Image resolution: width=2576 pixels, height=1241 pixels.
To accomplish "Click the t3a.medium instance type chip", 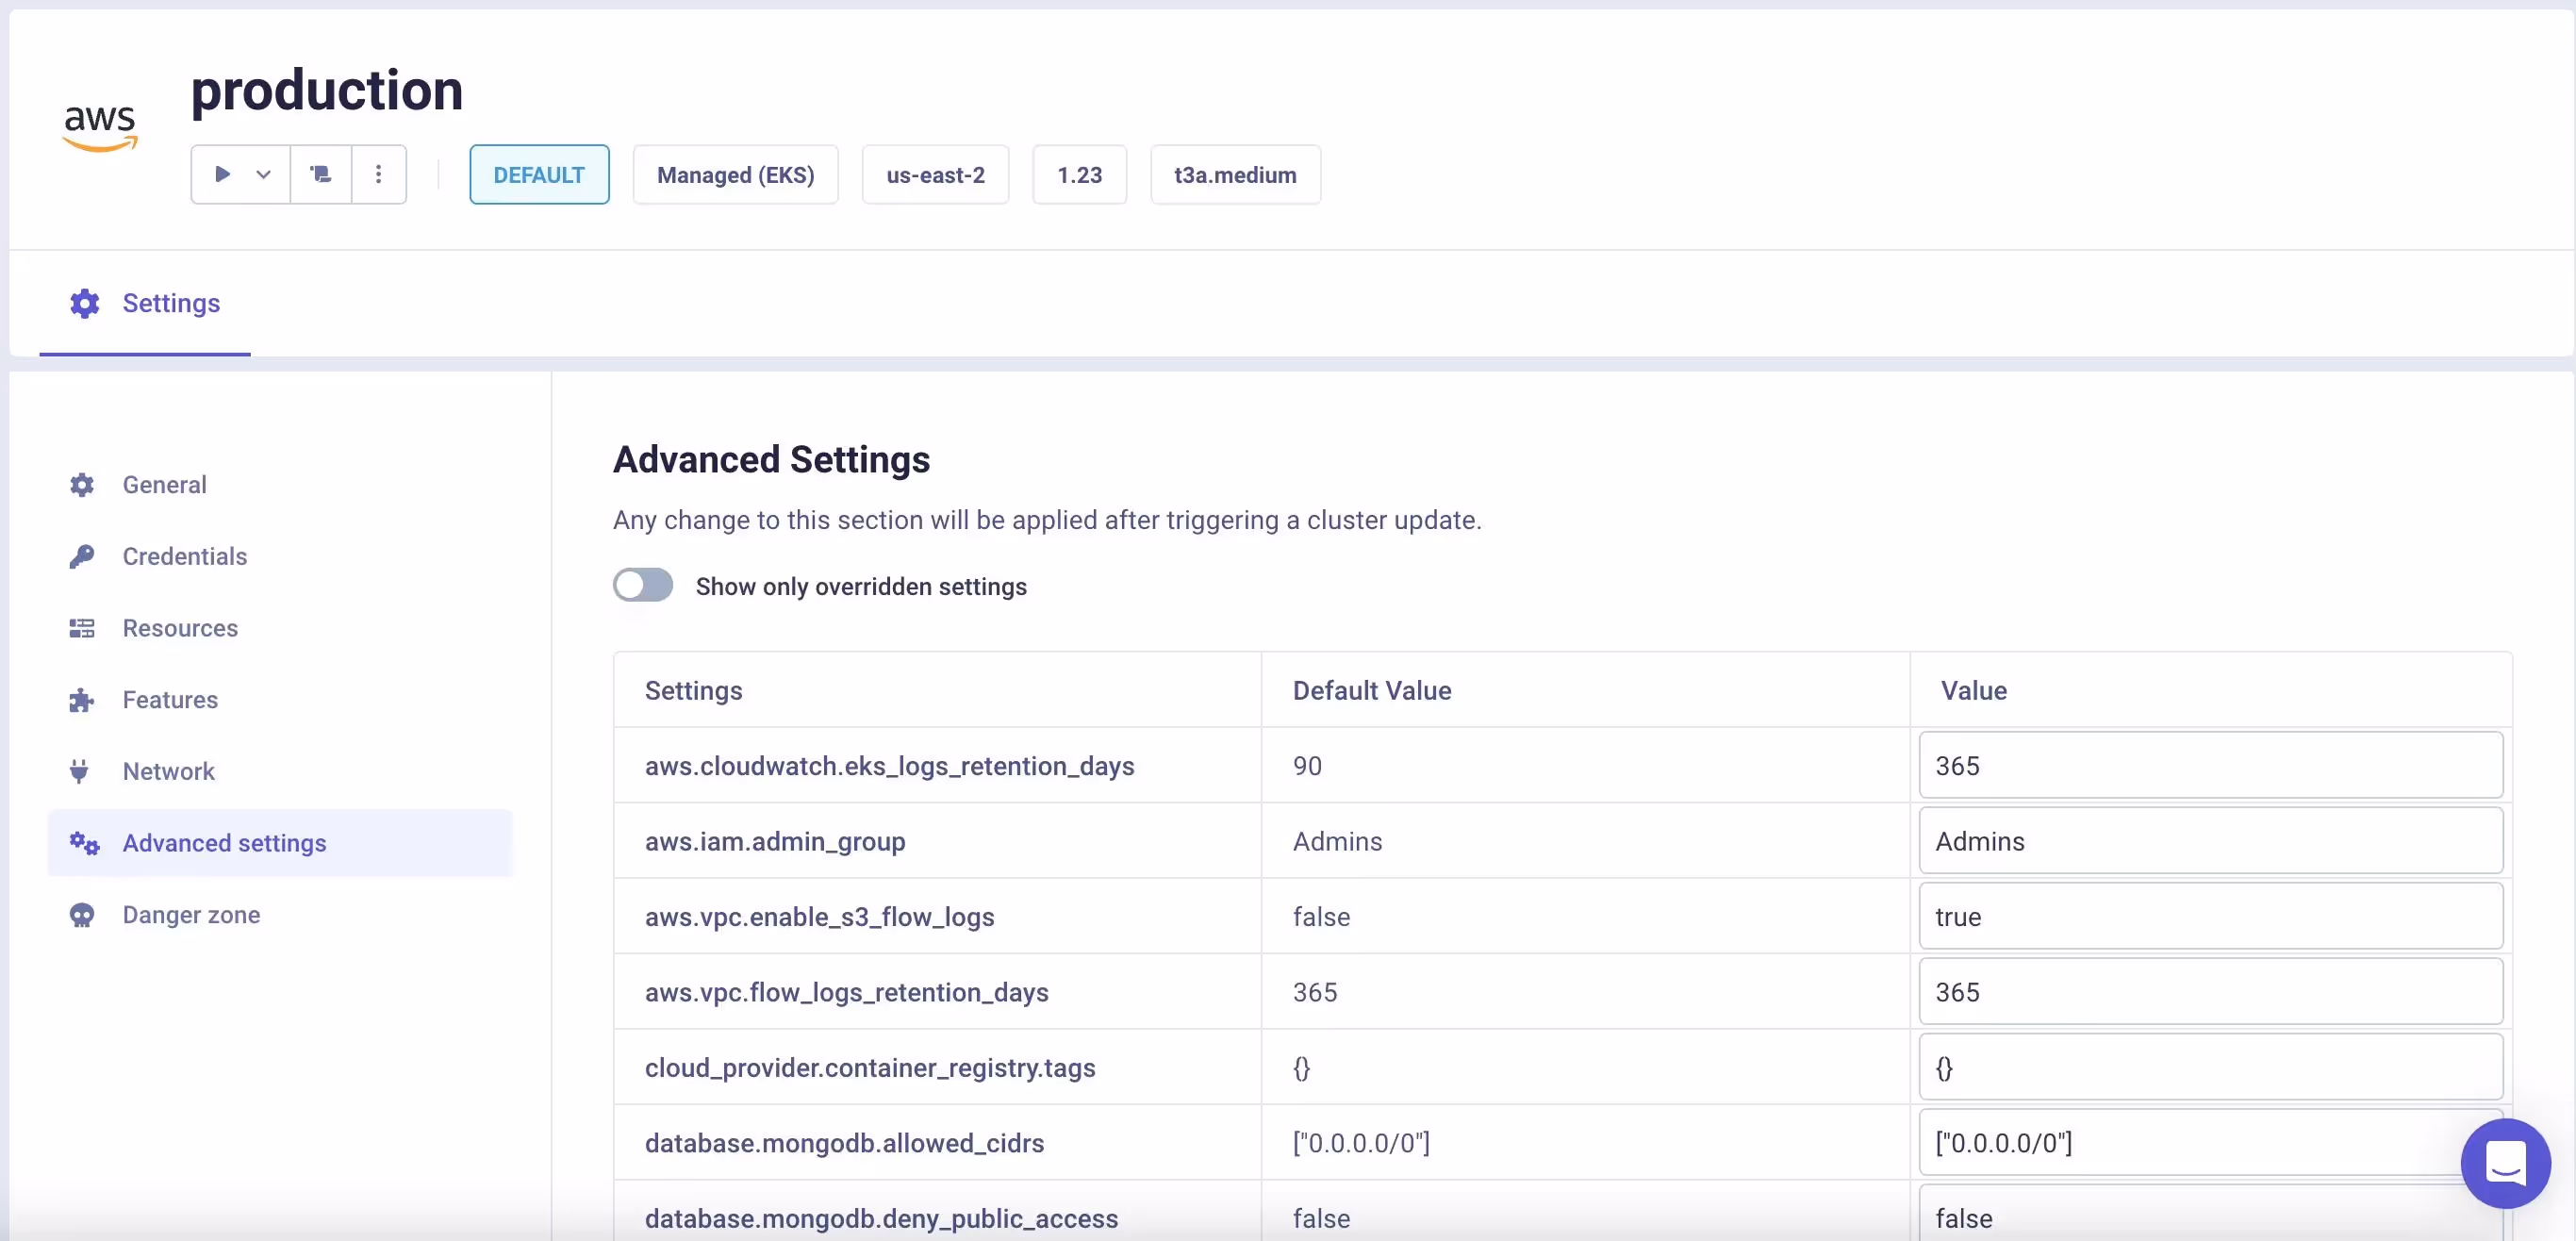I will [x=1235, y=174].
